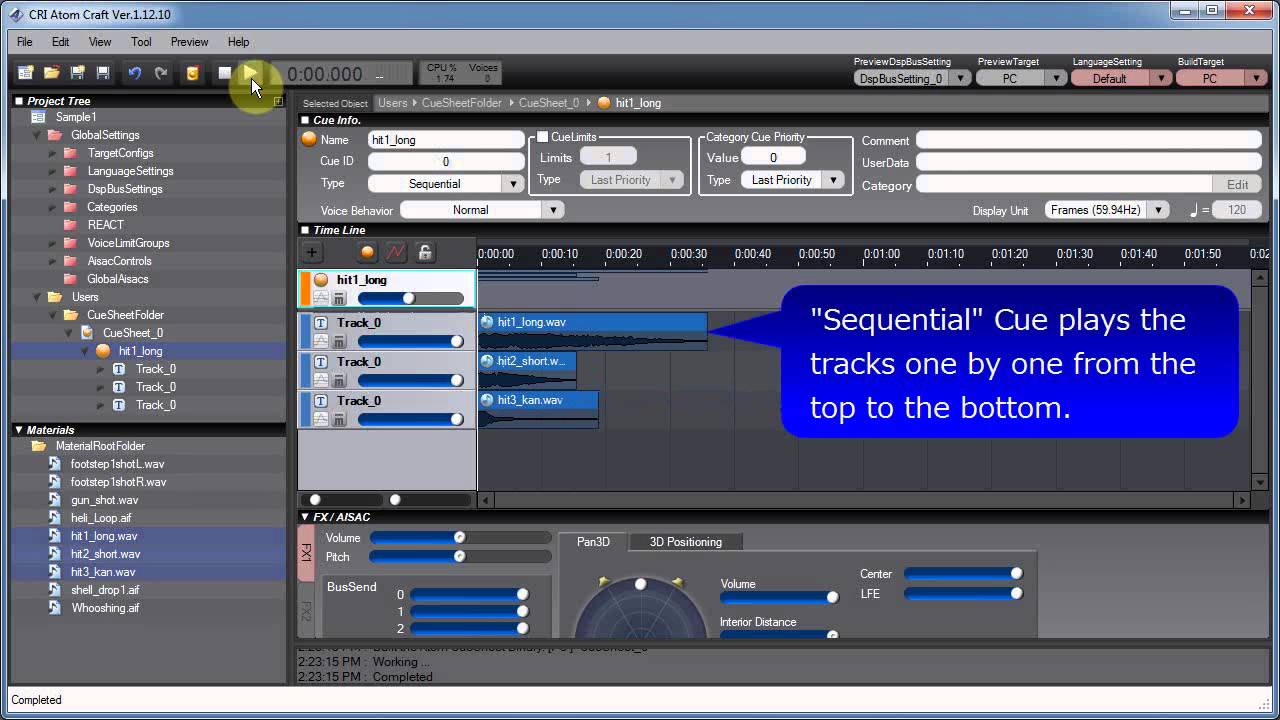Undo the last action
The image size is (1280, 720).
135,73
